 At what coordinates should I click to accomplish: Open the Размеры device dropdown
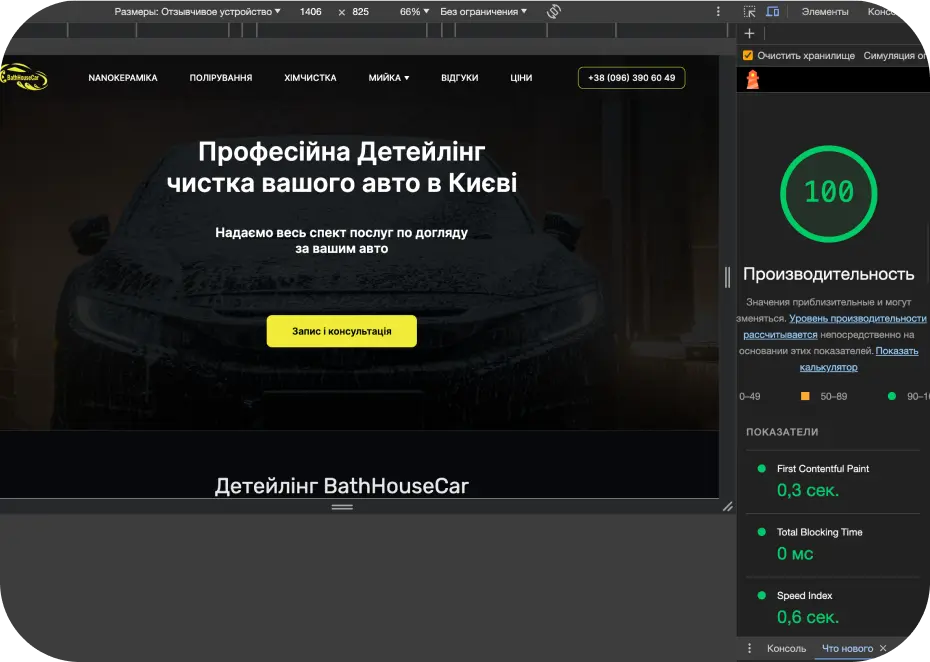coord(198,11)
